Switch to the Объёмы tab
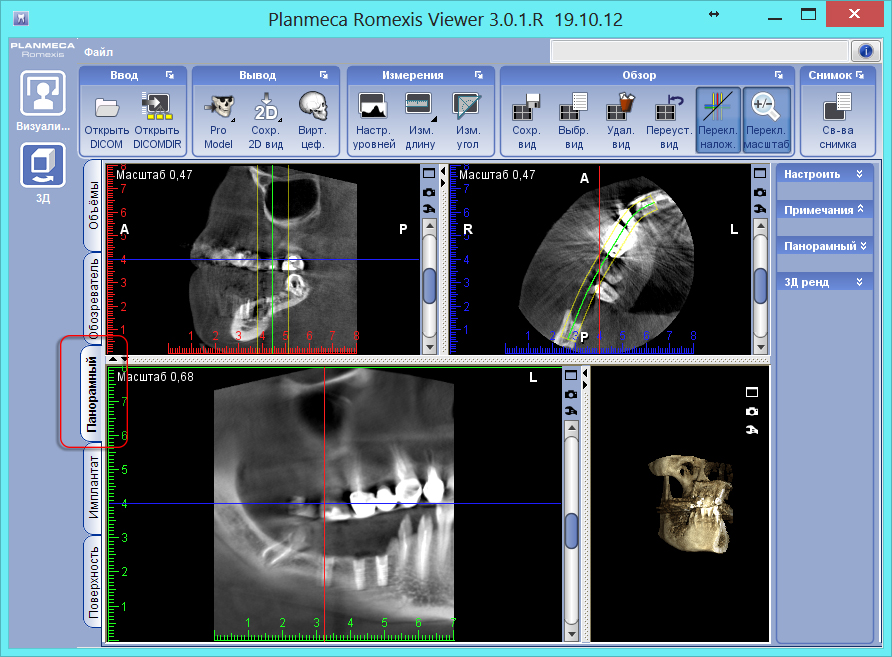Image resolution: width=892 pixels, height=657 pixels. [x=93, y=205]
